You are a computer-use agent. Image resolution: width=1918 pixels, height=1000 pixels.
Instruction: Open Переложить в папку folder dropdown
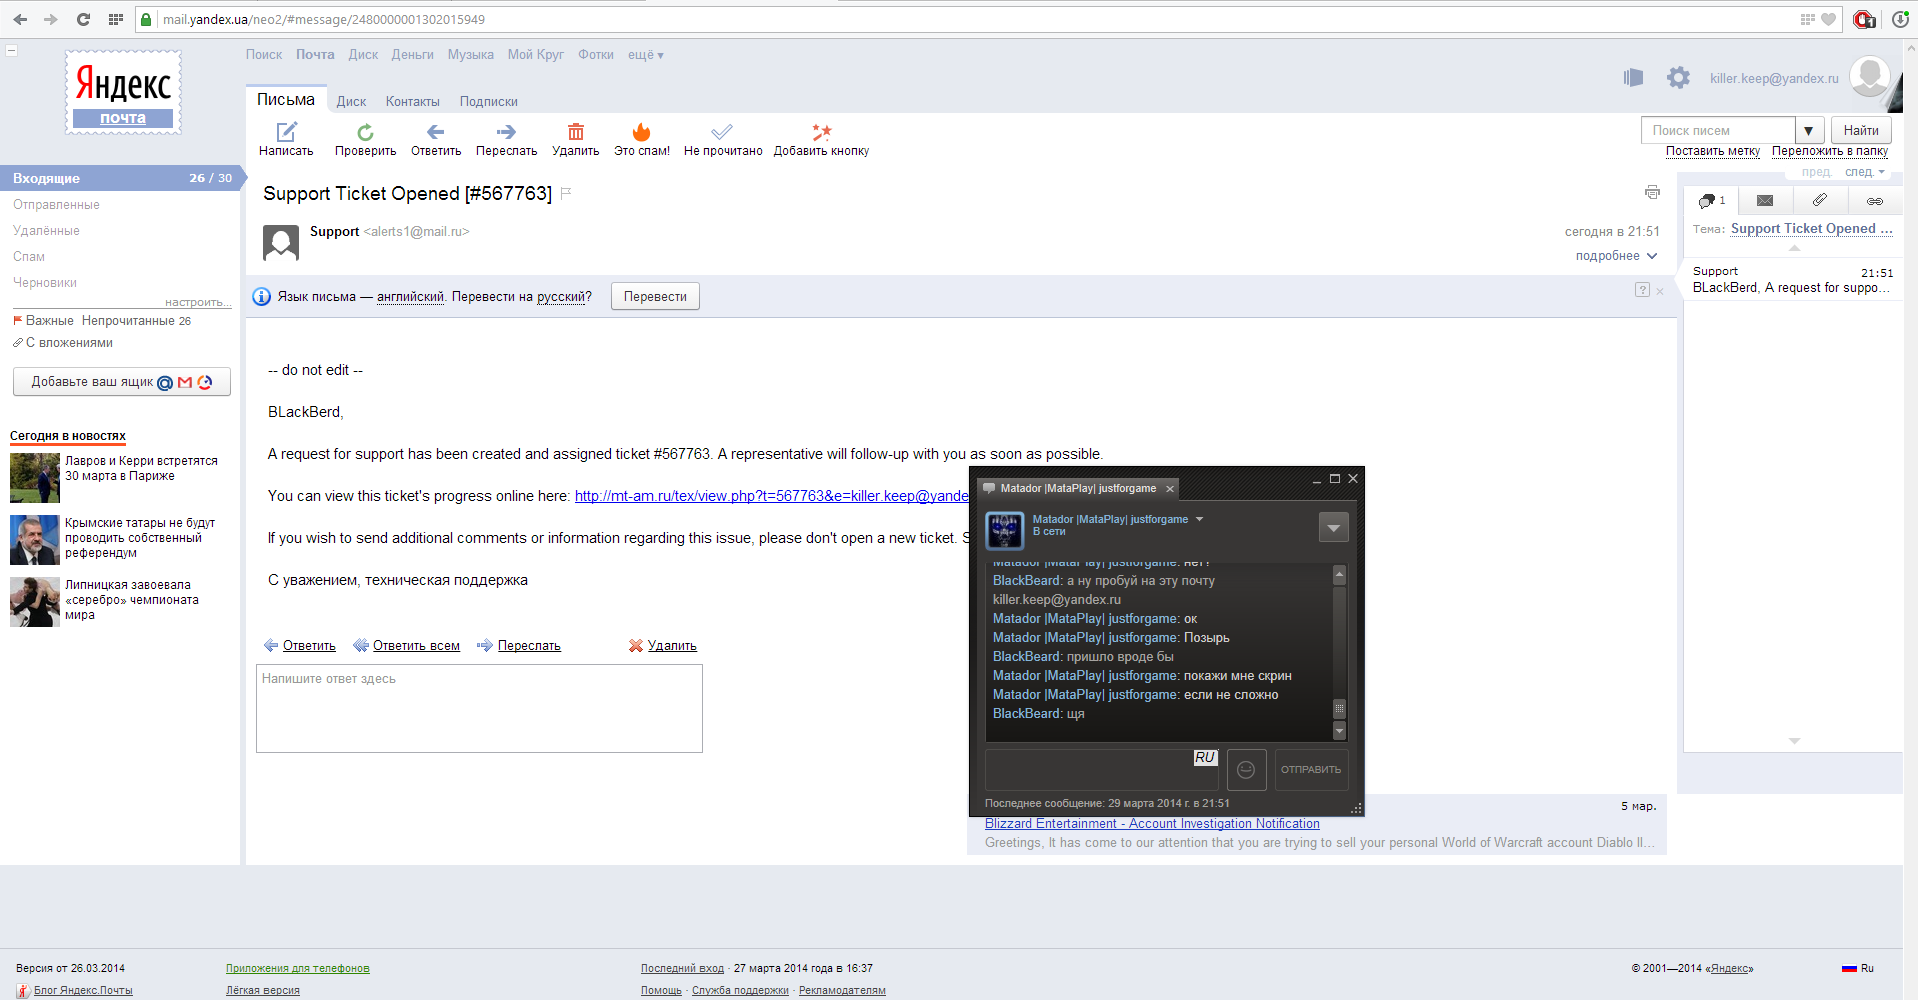click(1830, 152)
